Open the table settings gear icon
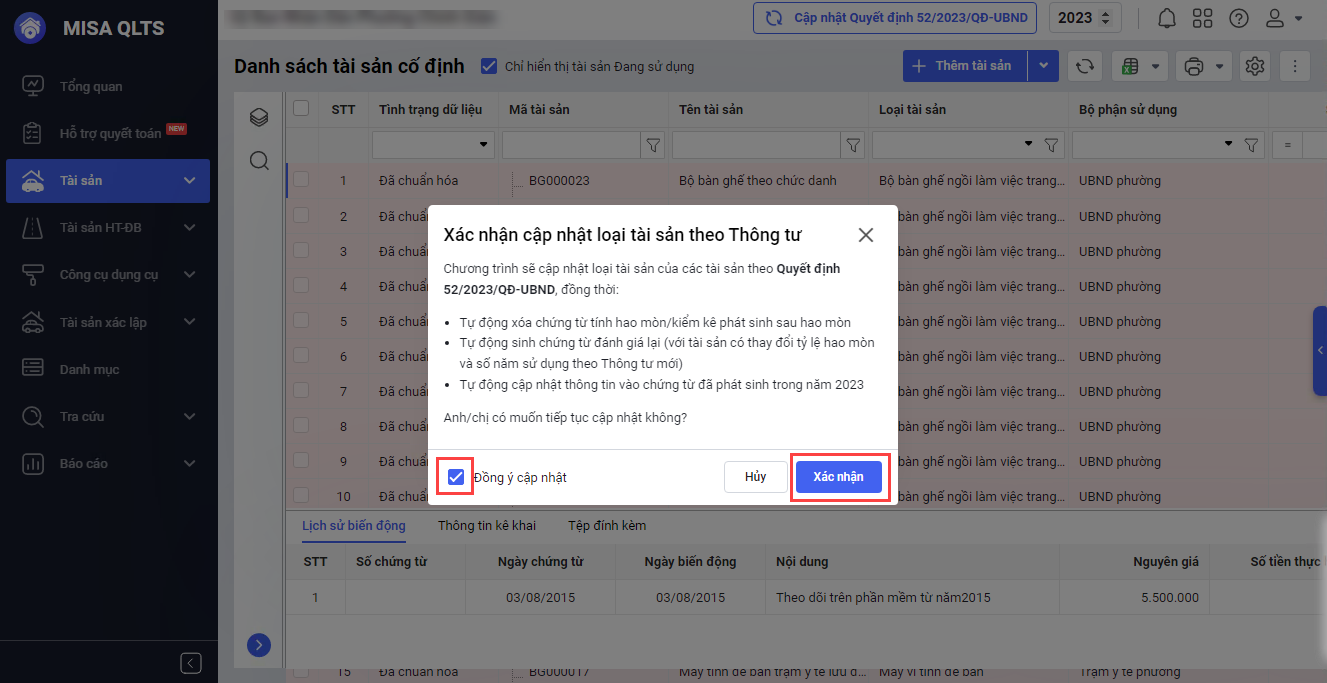Image resolution: width=1327 pixels, height=683 pixels. tap(1255, 66)
